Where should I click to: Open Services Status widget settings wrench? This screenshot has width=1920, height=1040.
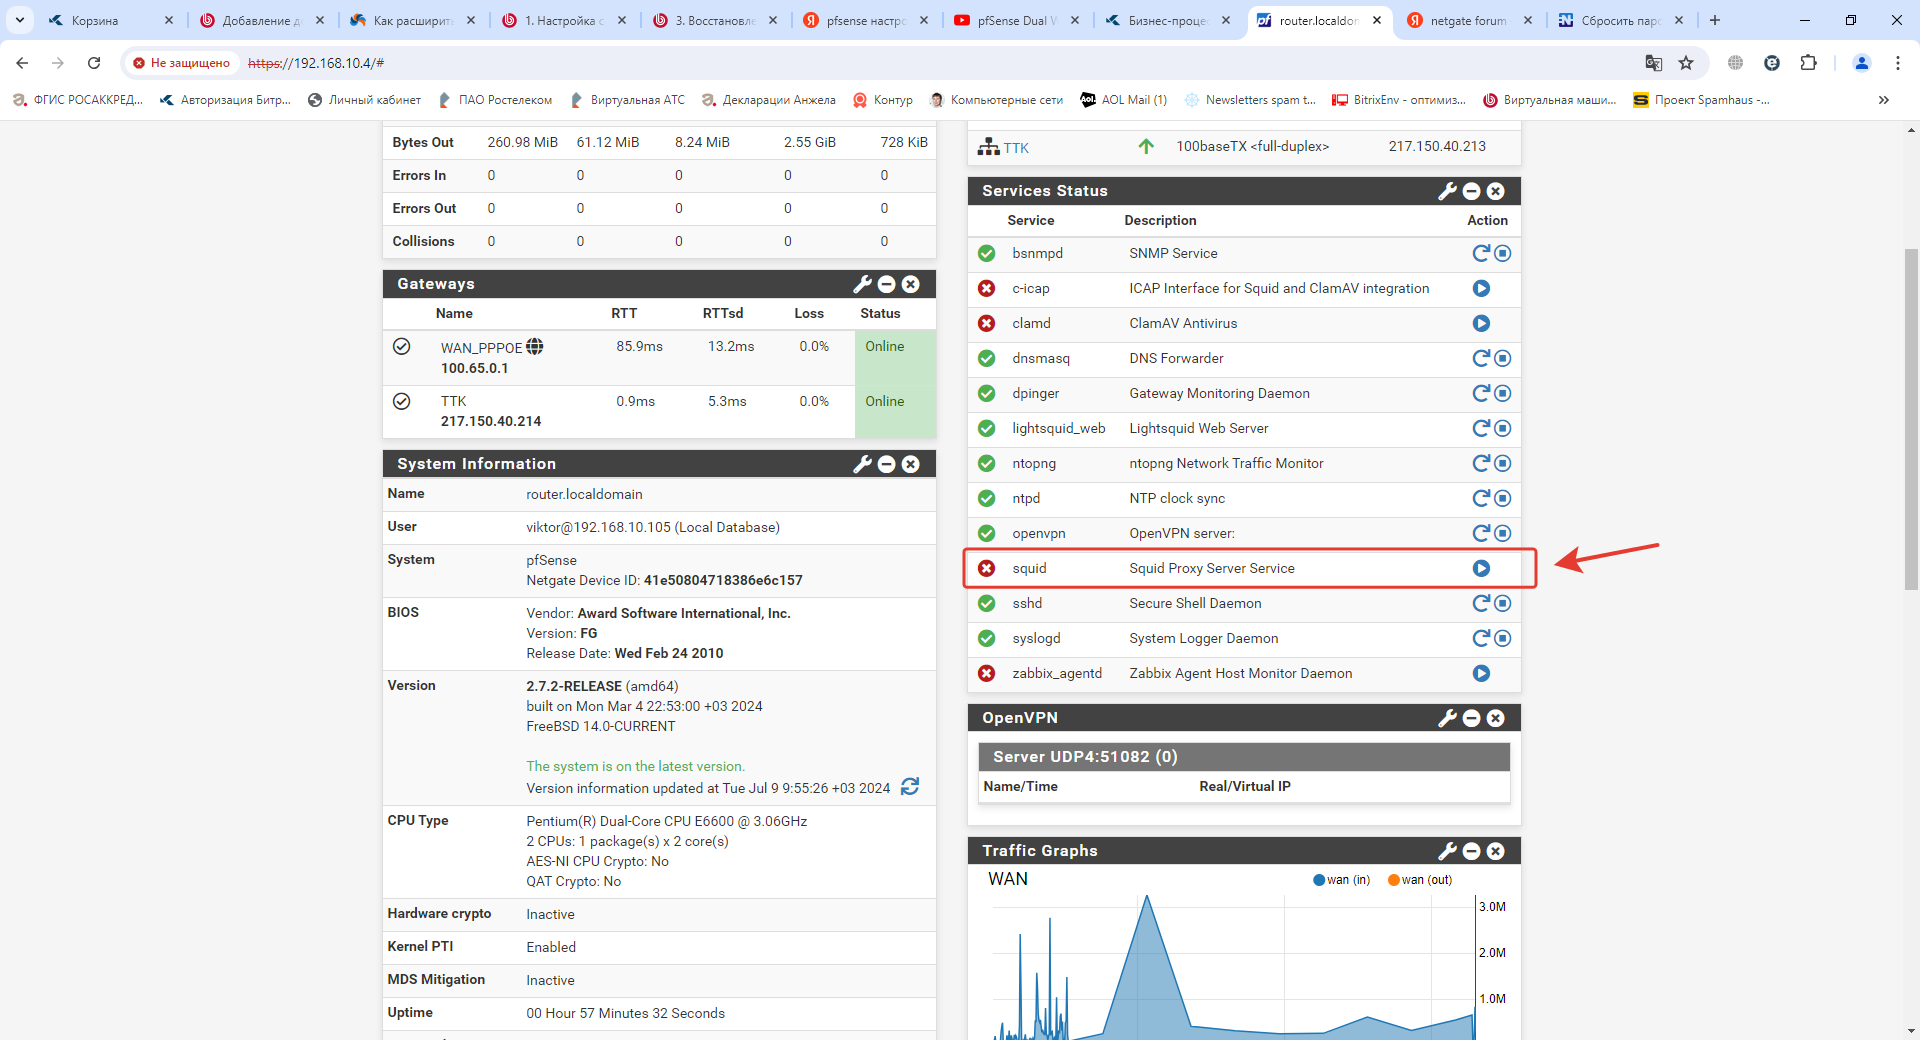1447,191
